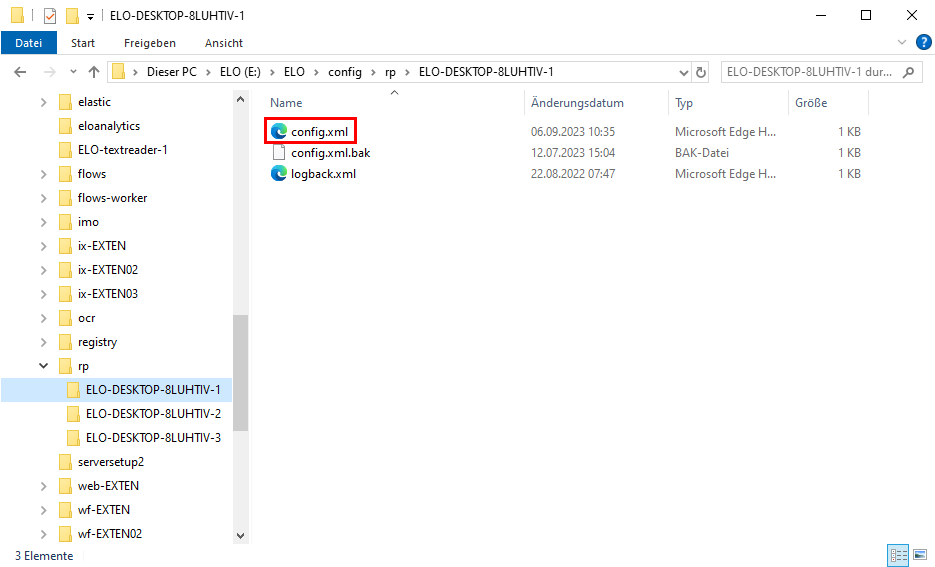Click the scroll down arrow of navigation pane
935x567 pixels.
pyautogui.click(x=240, y=535)
